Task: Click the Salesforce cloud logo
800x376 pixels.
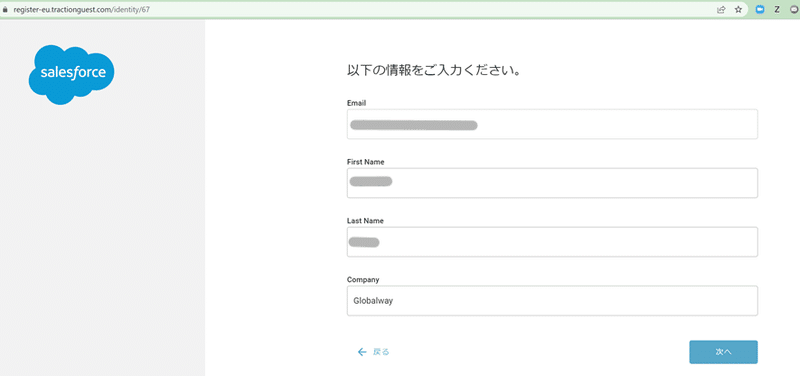Action: [71, 74]
